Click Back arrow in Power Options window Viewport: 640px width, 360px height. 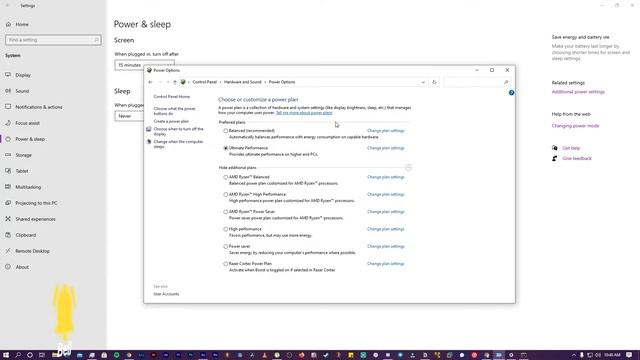[150, 82]
